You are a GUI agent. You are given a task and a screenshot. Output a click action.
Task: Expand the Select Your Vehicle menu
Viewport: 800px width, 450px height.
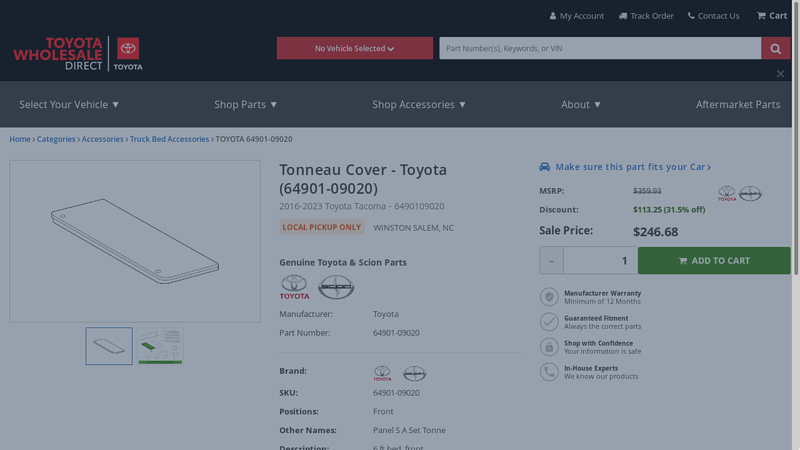pos(69,104)
